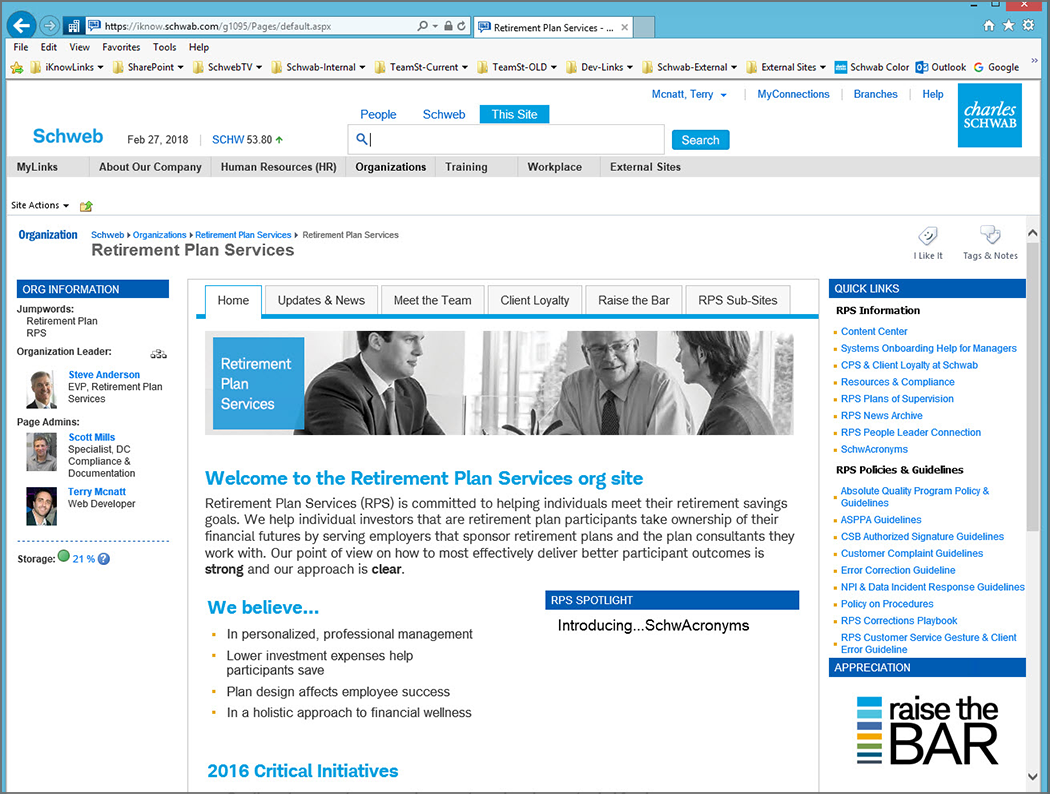Open the Content Center quick link
The image size is (1050, 794).
pos(874,331)
